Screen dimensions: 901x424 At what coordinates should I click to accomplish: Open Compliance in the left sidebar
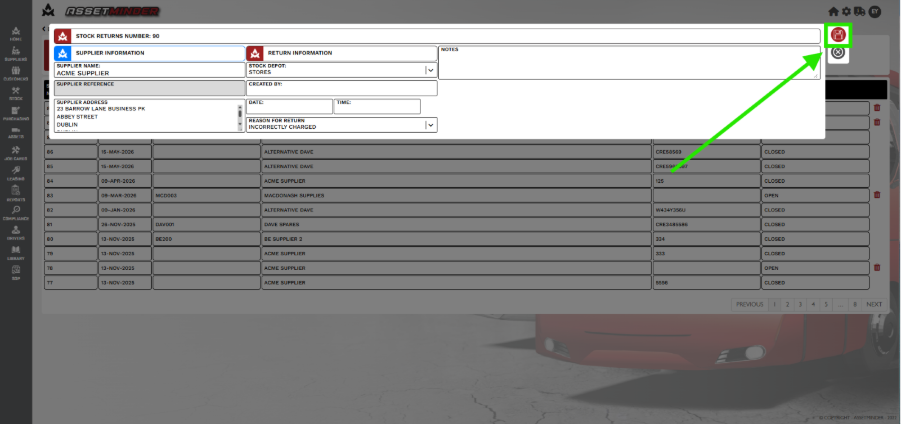[16, 213]
